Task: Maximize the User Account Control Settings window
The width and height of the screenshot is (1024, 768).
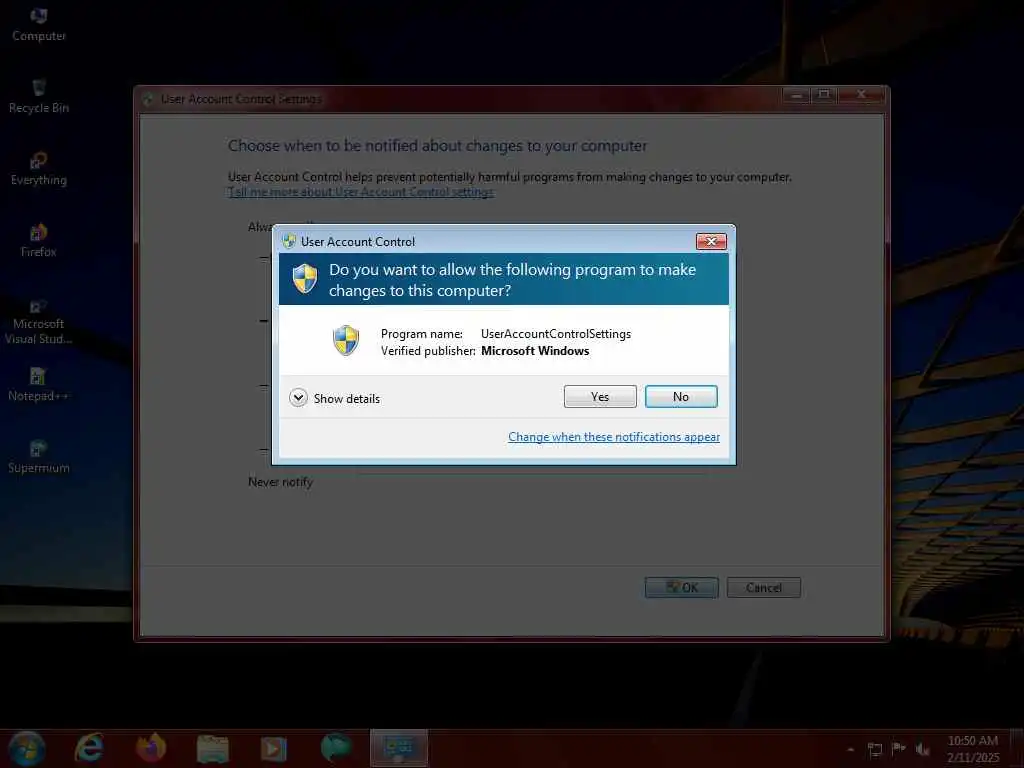Action: [824, 95]
